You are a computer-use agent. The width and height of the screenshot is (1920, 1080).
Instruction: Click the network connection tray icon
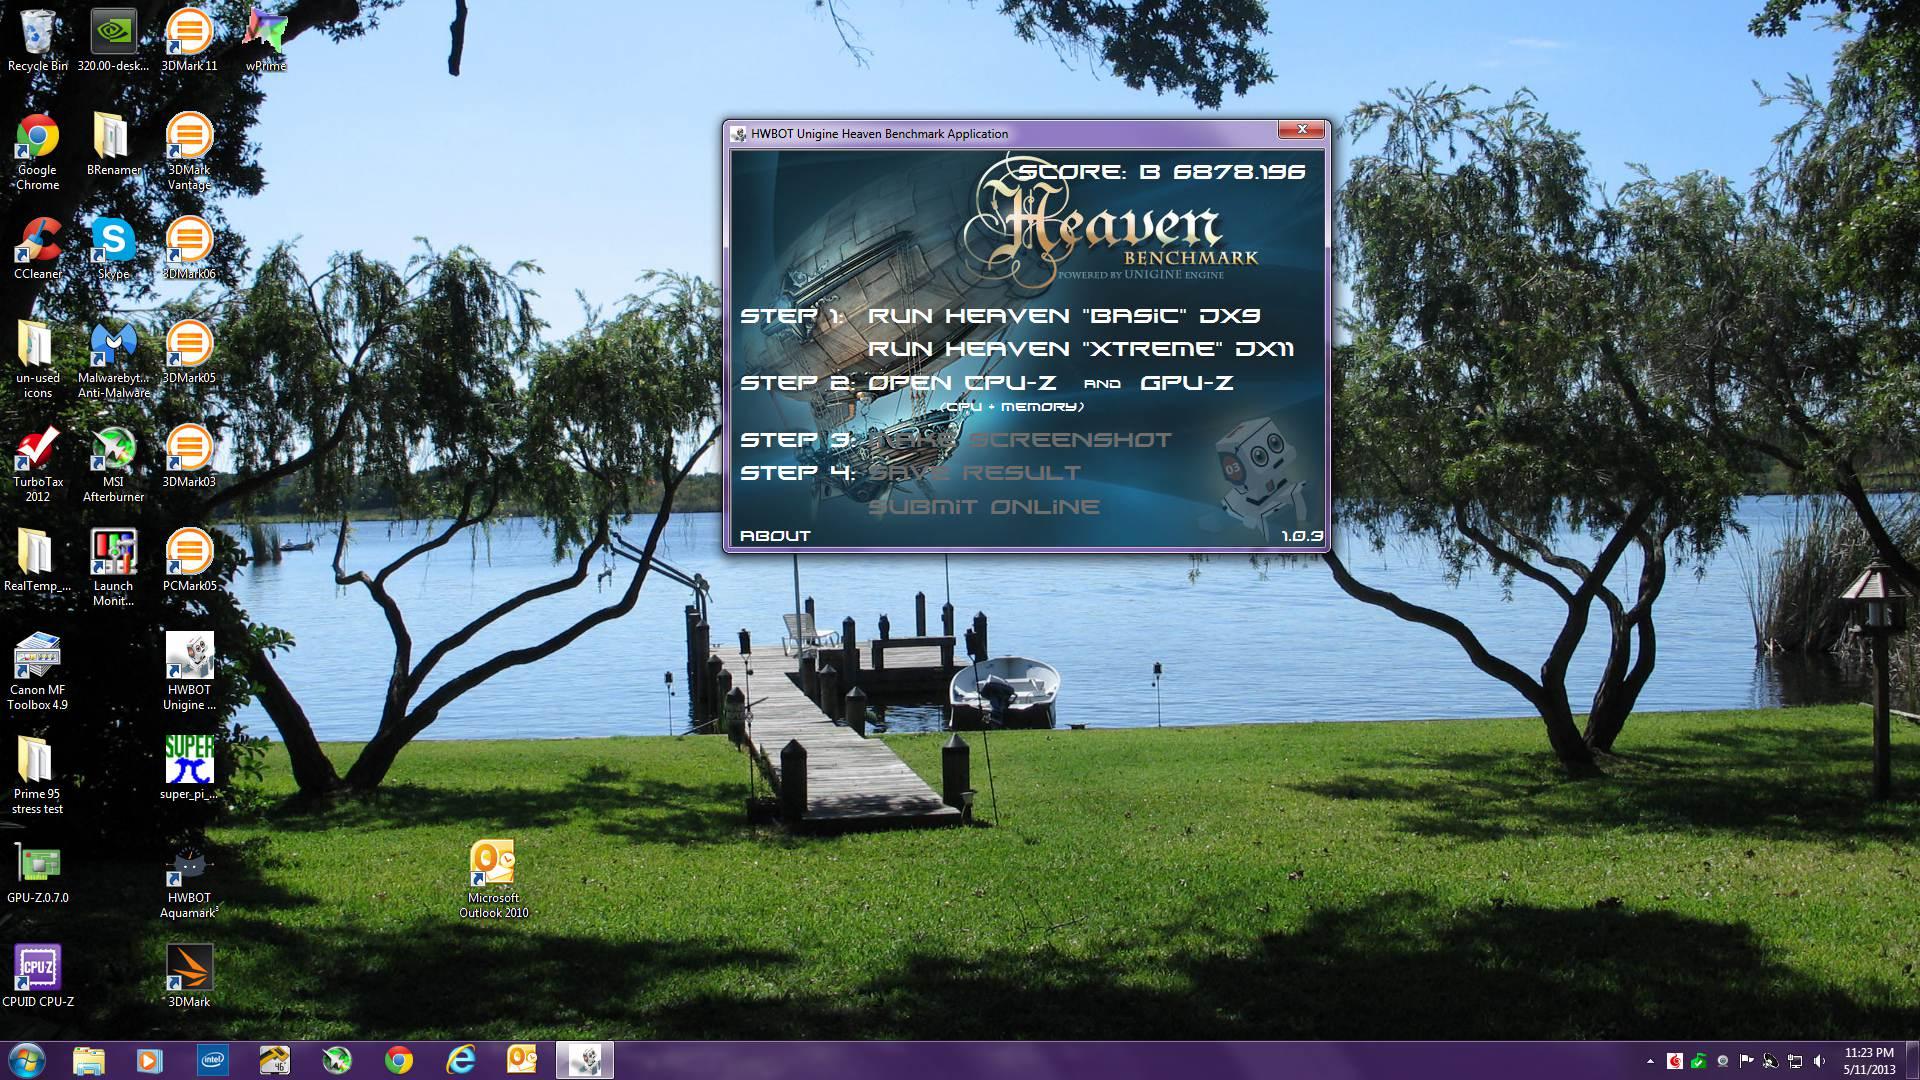[x=1795, y=1061]
